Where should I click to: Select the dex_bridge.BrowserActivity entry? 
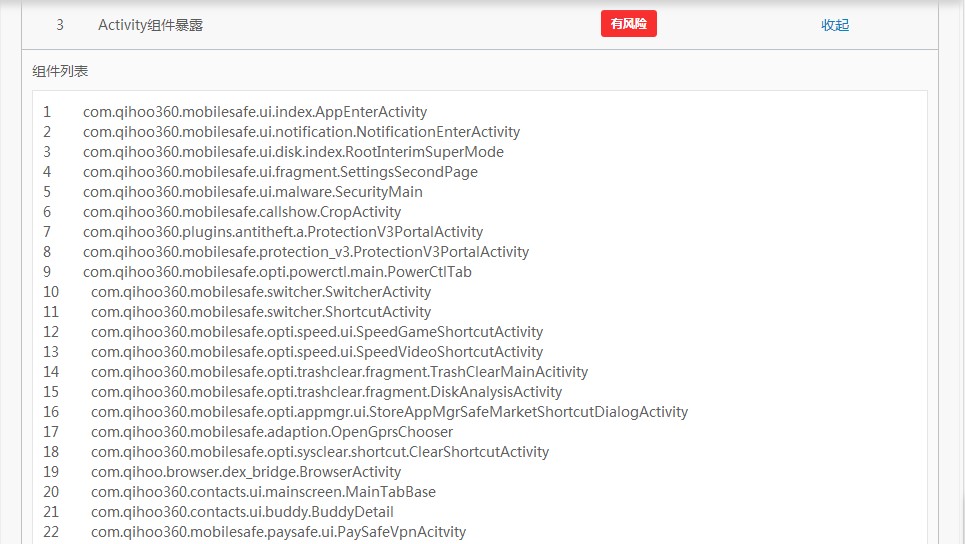point(246,472)
